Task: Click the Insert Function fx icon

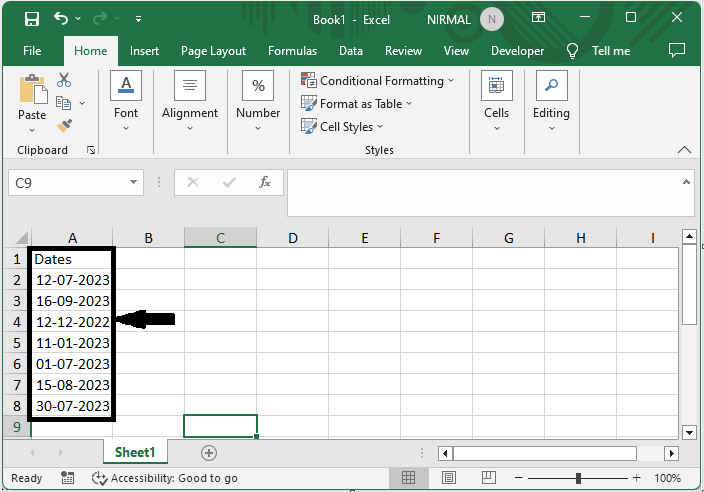Action: click(265, 183)
